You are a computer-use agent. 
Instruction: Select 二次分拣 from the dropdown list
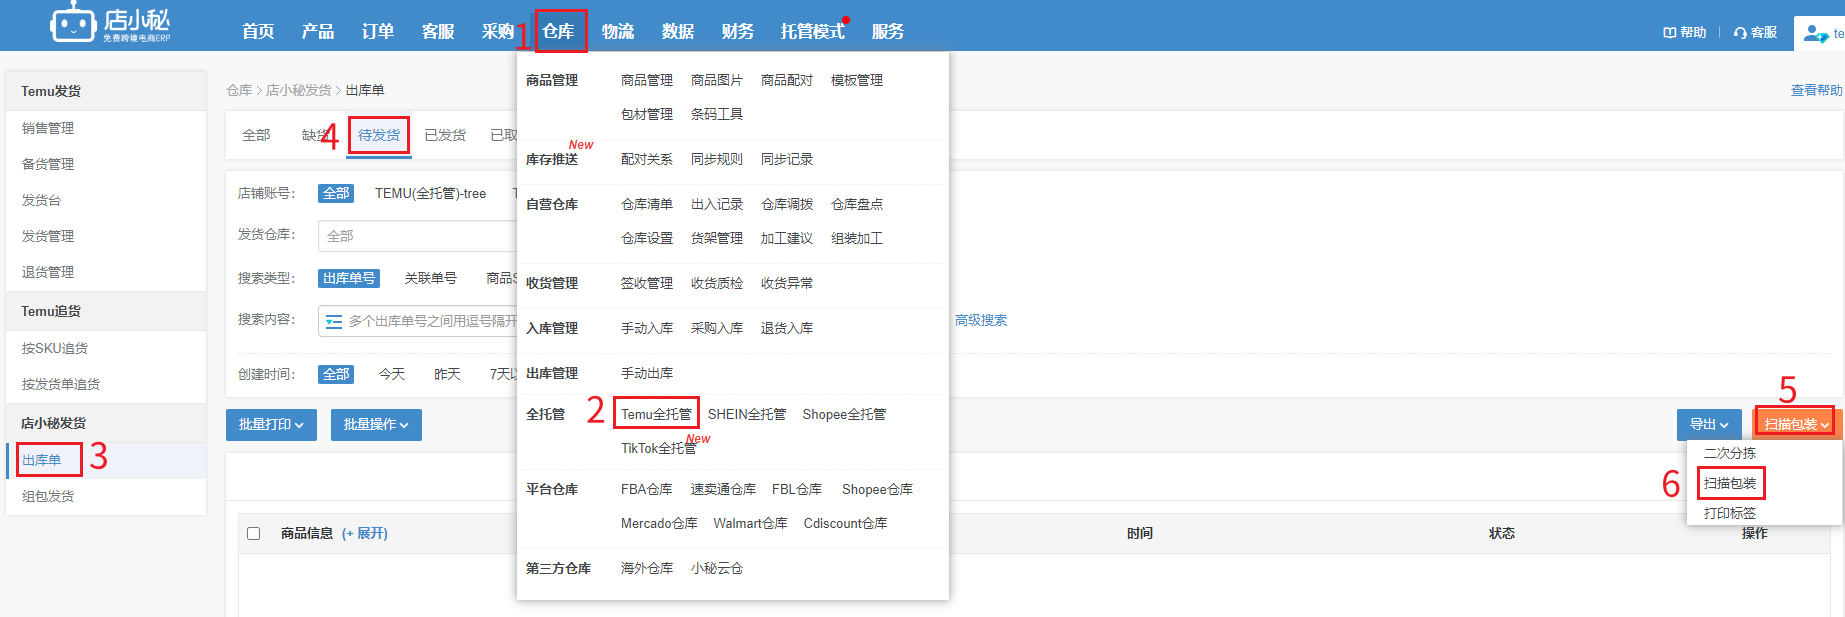pos(1730,453)
